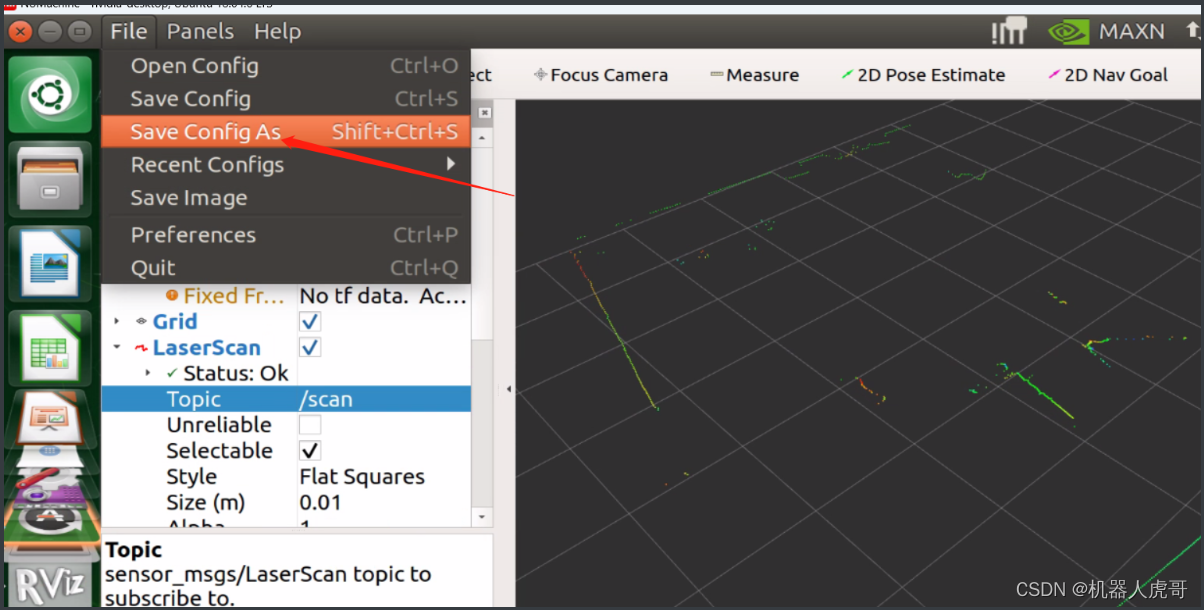Image resolution: width=1204 pixels, height=610 pixels.
Task: Select the Fixed Frame property row
Action: 286,296
